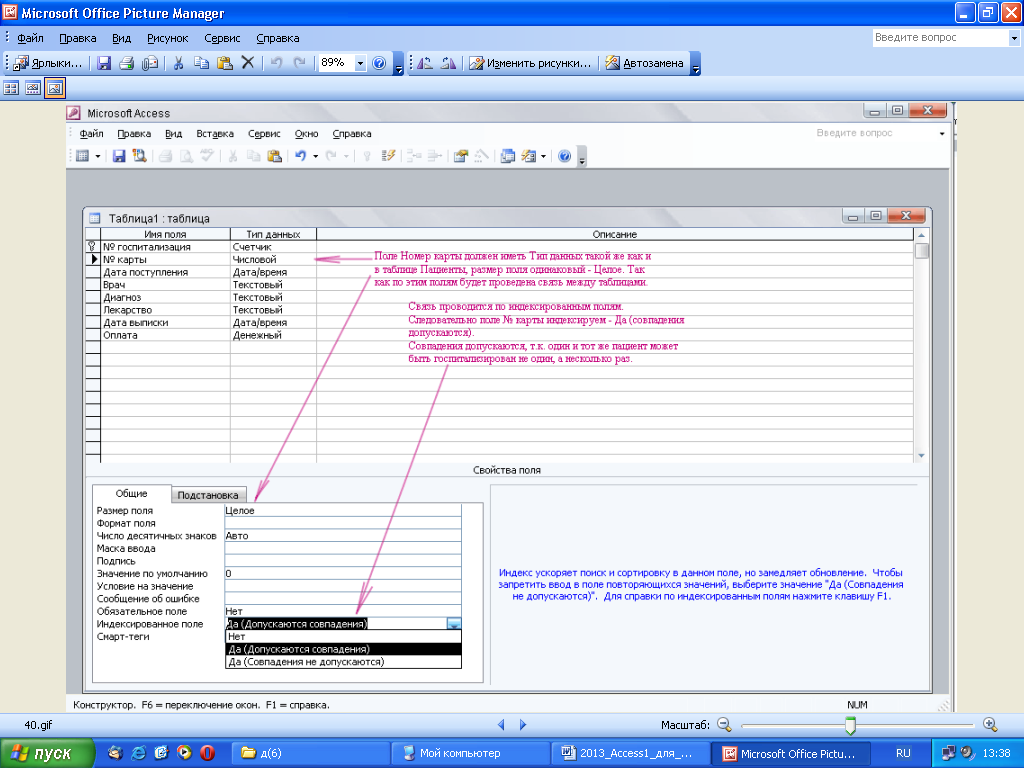
Task: Click the Save icon in the Access toolbar
Action: pos(119,156)
